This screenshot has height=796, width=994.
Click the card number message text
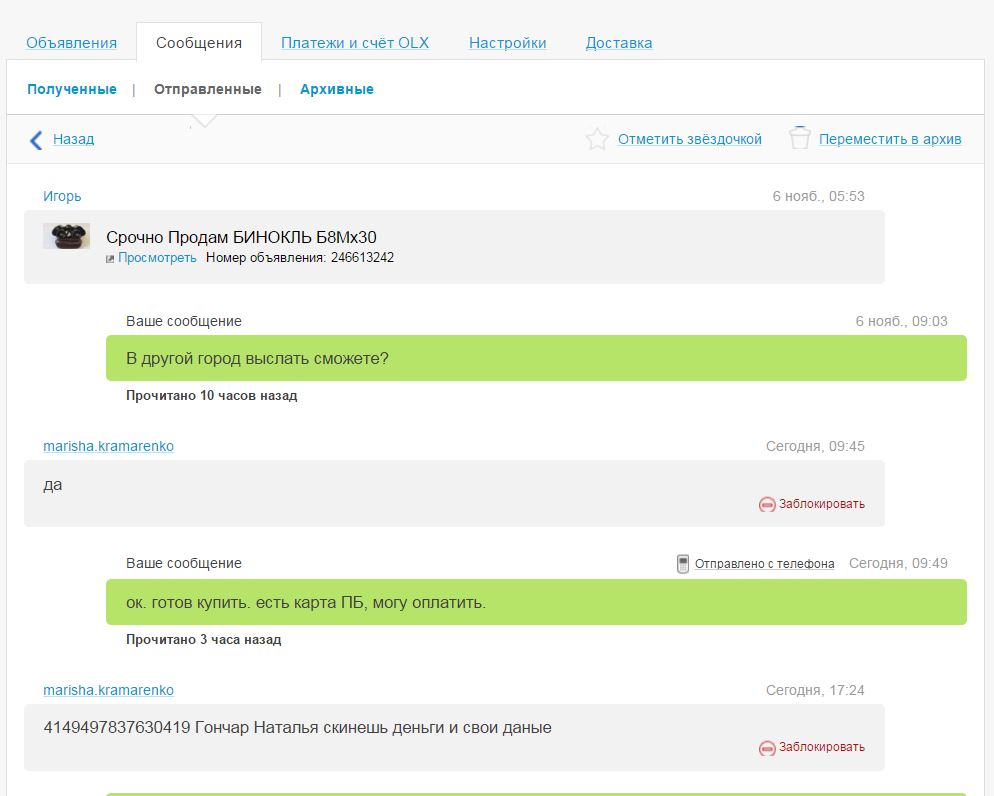[x=297, y=727]
